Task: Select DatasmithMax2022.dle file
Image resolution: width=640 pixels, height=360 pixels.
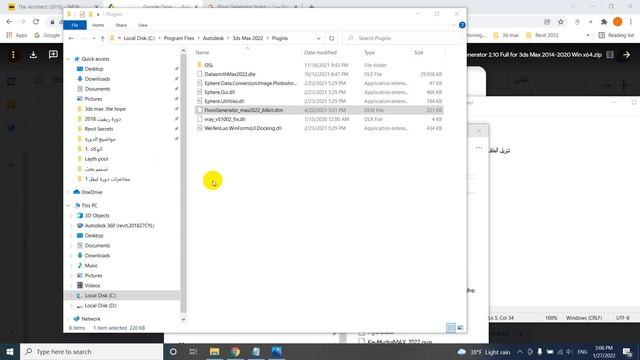Action: coord(230,74)
